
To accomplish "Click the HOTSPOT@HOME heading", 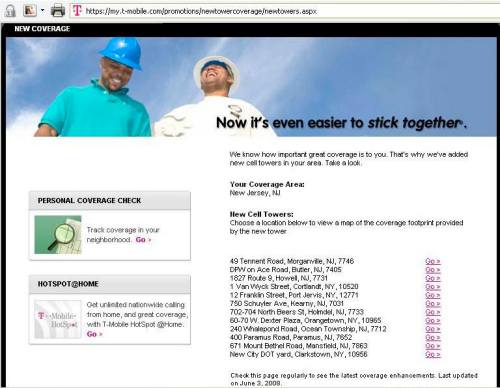I will coord(68,284).
